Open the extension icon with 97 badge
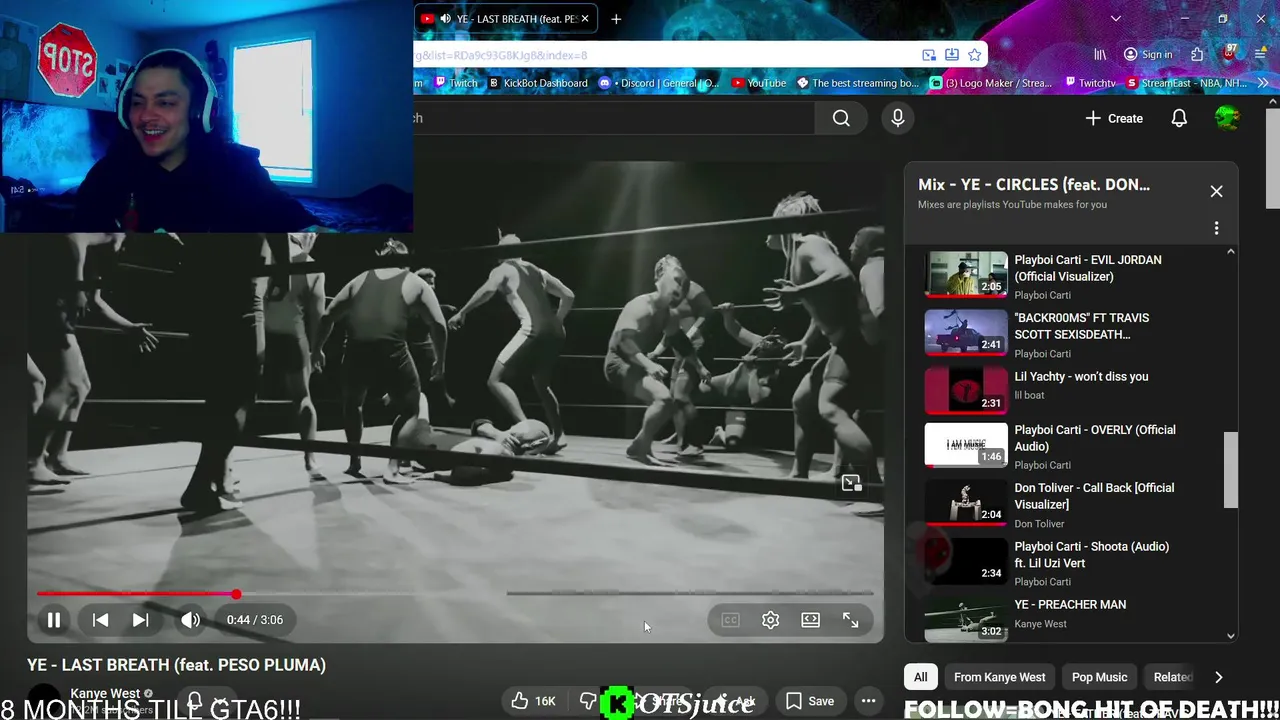Viewport: 1280px width, 720px height. (x=1231, y=53)
